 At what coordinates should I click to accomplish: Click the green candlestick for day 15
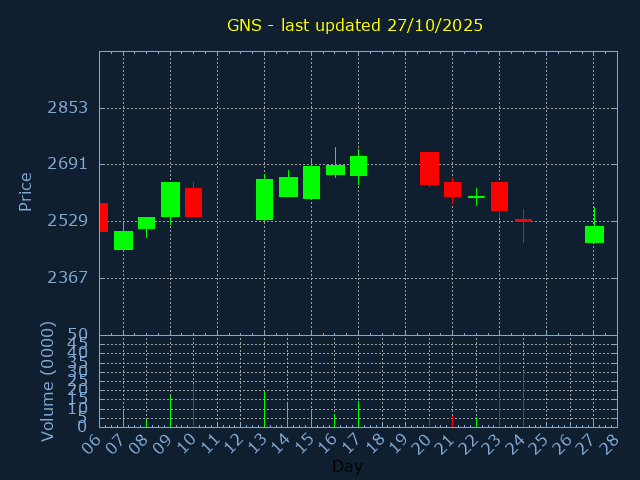311,182
